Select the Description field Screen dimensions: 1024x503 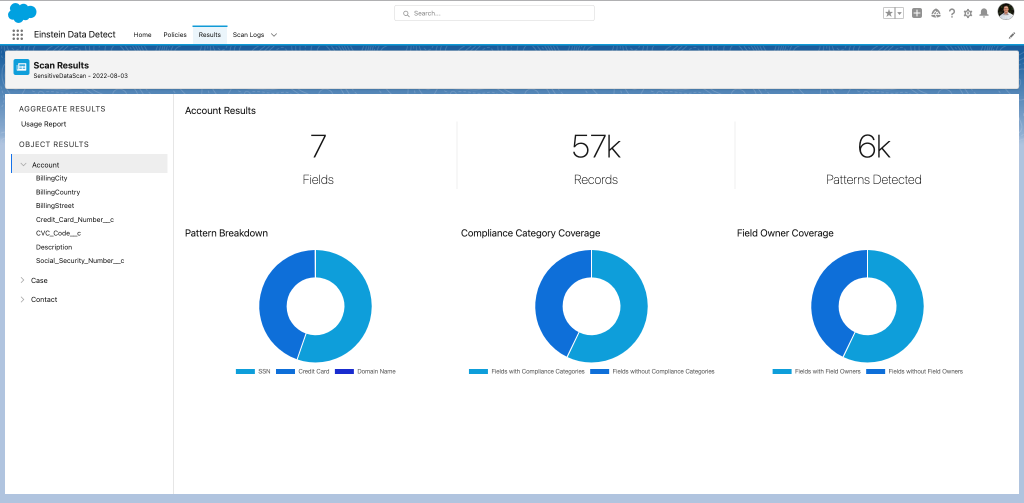tap(54, 247)
